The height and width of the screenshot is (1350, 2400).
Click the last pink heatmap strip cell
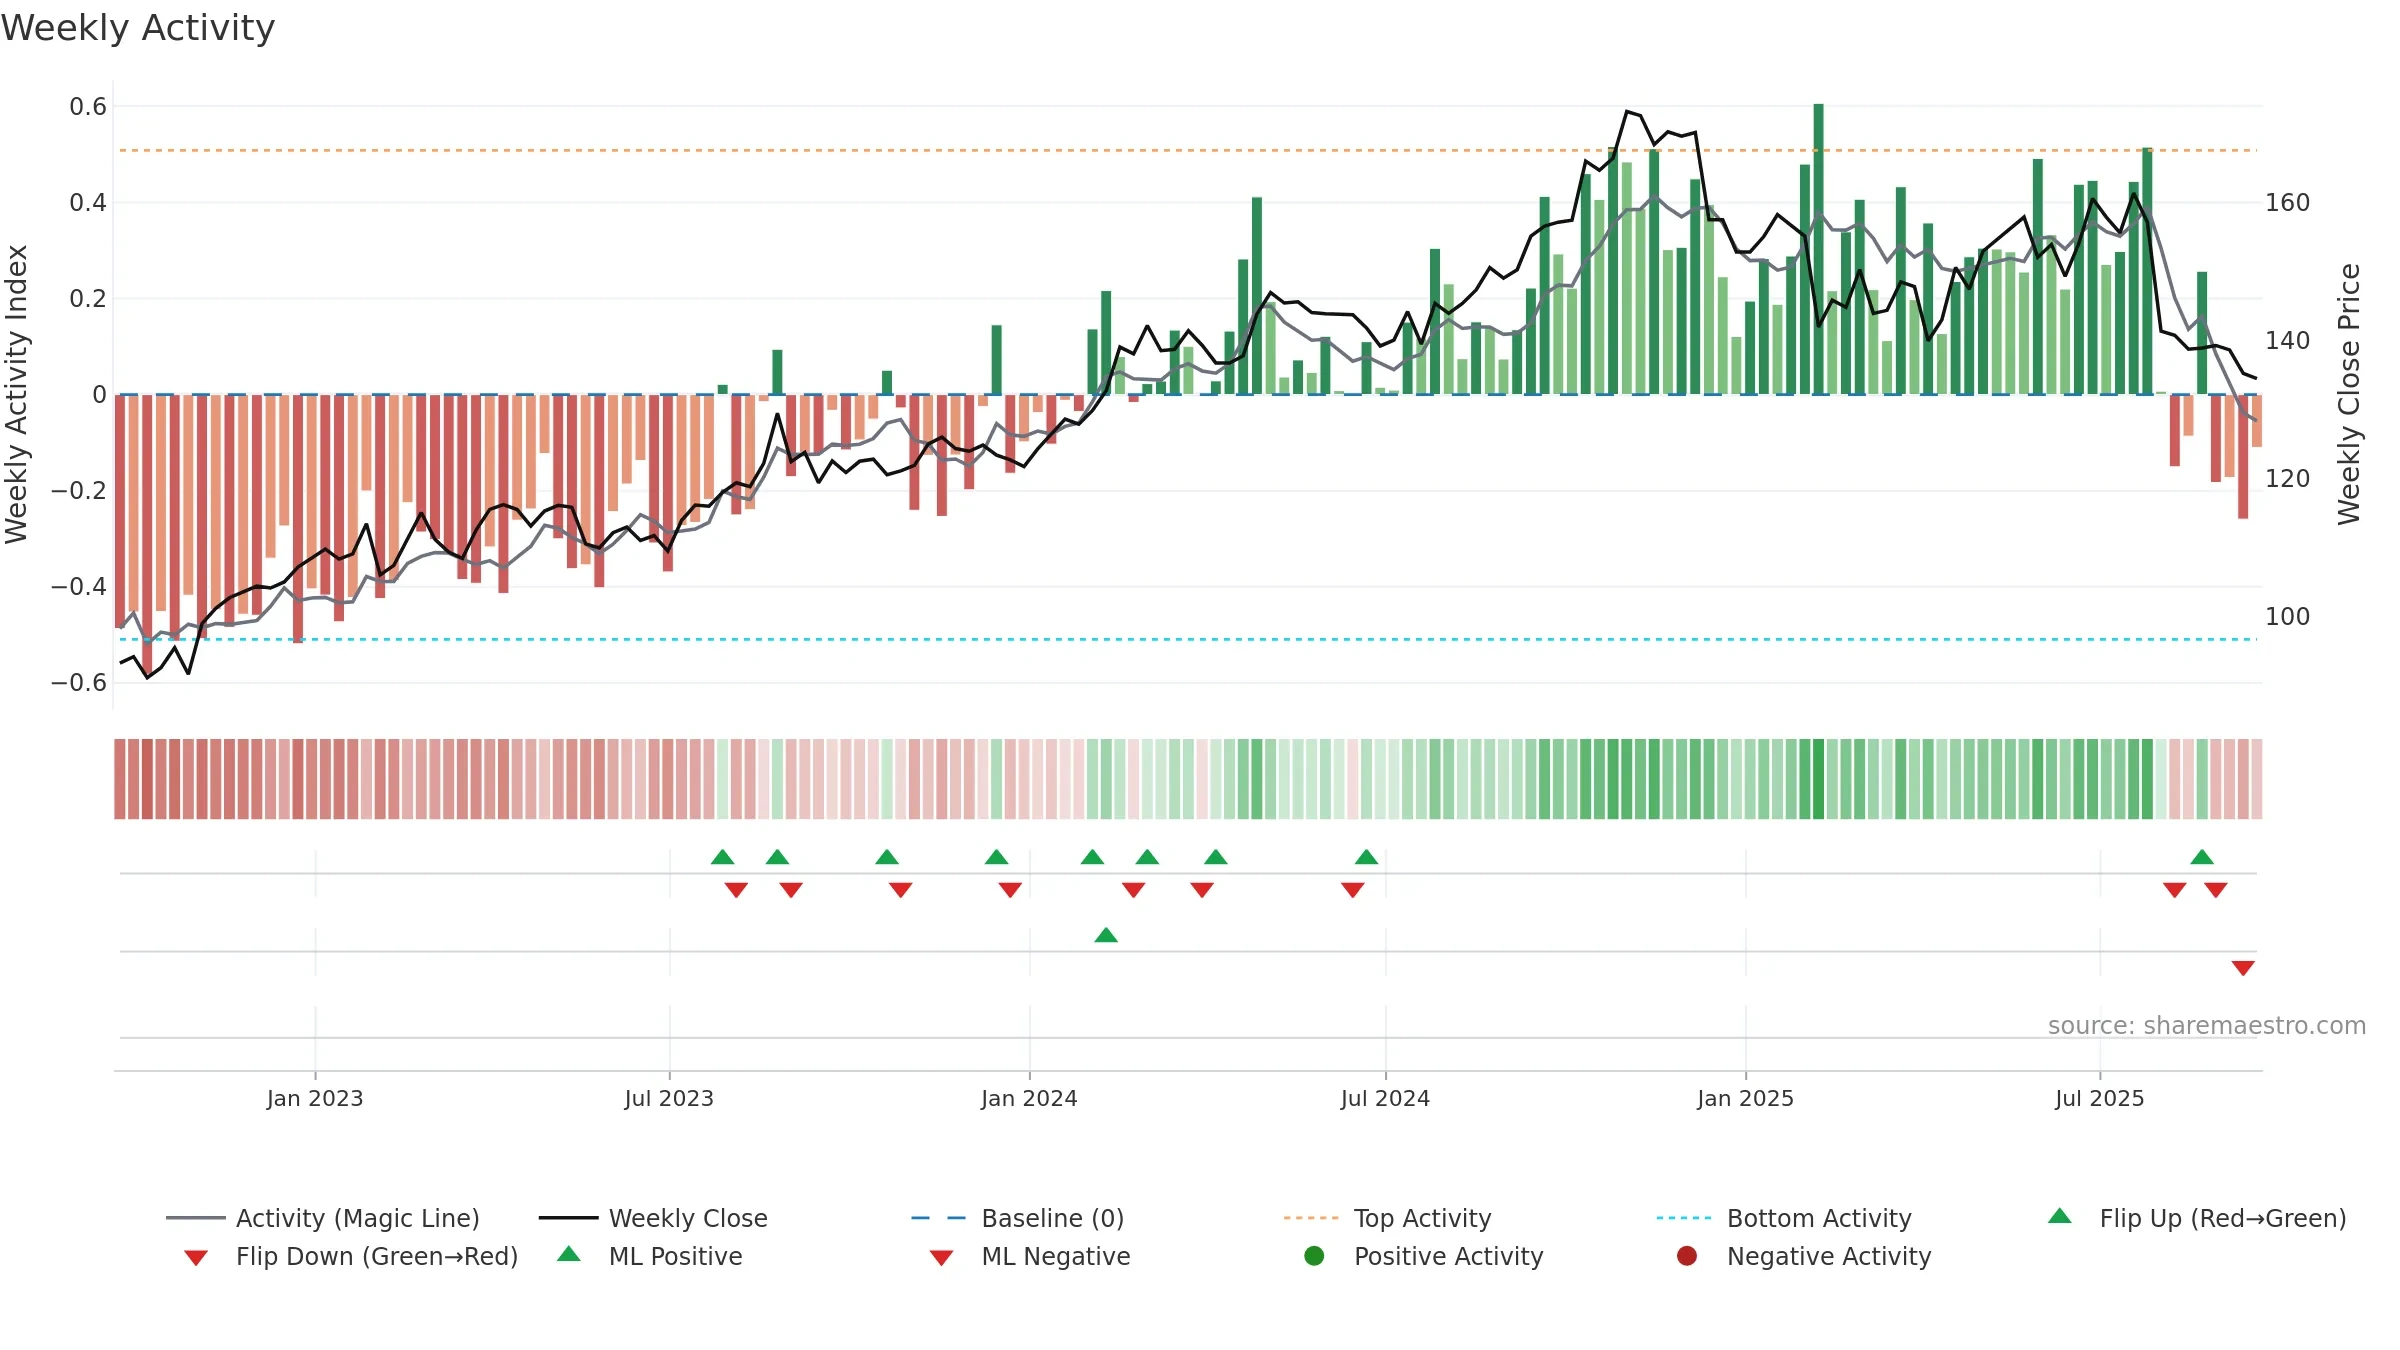[2257, 779]
